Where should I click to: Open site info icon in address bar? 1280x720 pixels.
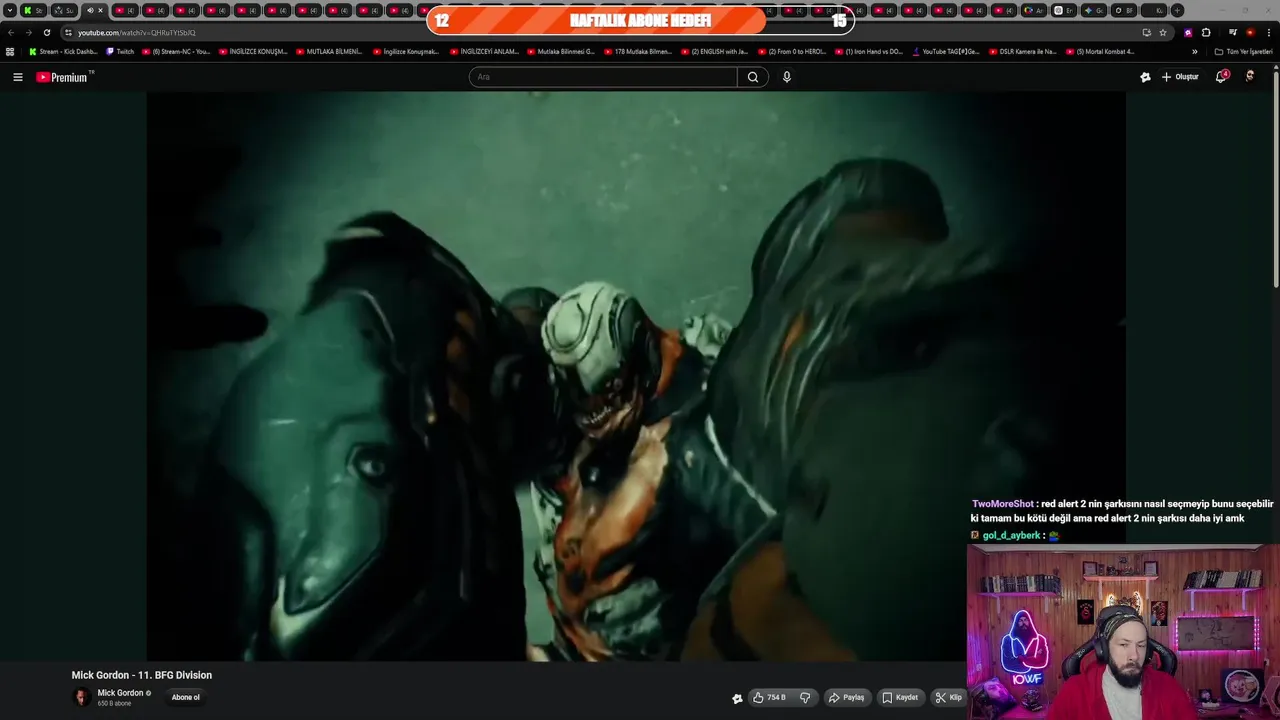68,33
